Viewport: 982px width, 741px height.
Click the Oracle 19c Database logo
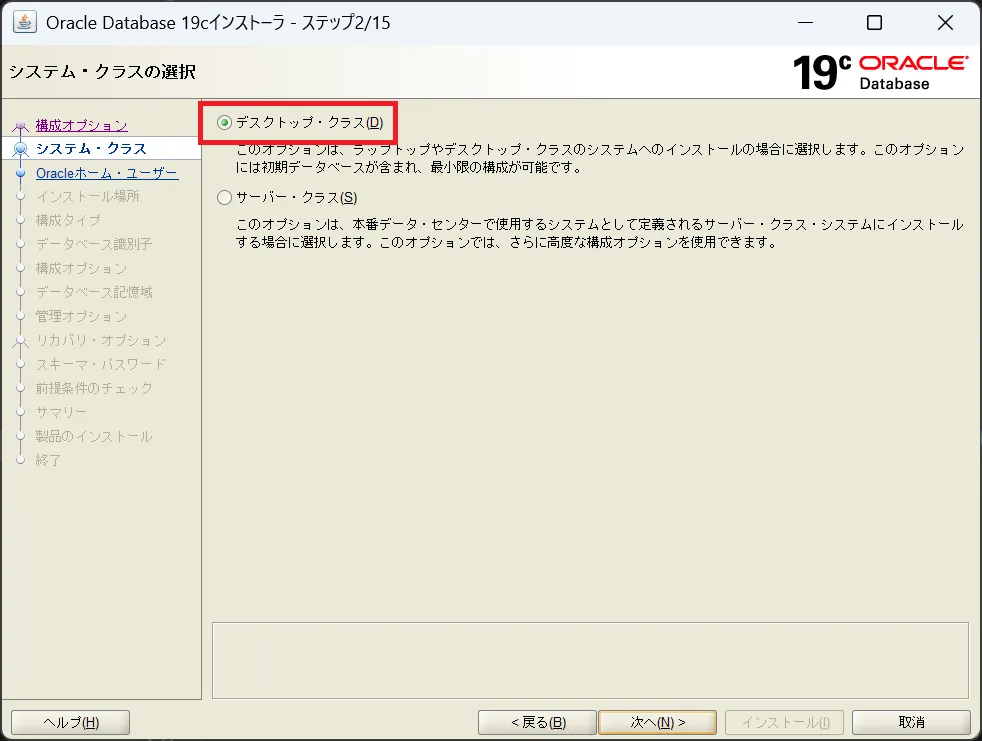881,72
